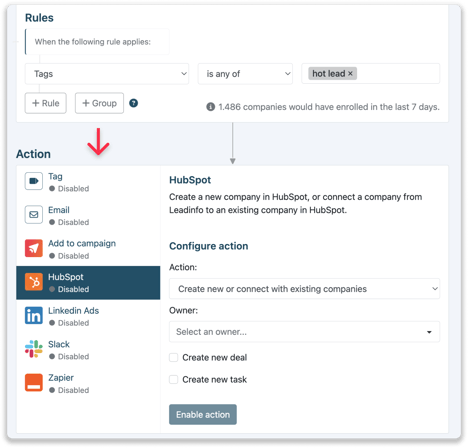Viewport: 468px width, 448px height.
Task: Select the Zapier icon
Action: (x=34, y=382)
